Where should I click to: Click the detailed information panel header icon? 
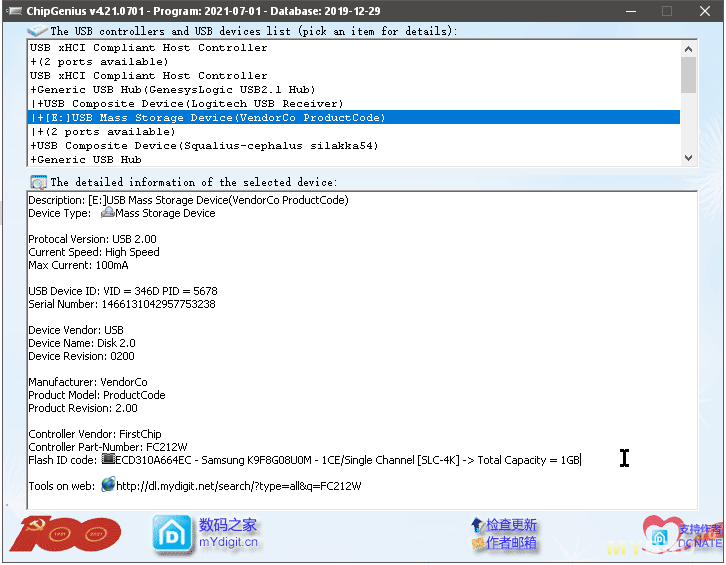pyautogui.click(x=38, y=182)
